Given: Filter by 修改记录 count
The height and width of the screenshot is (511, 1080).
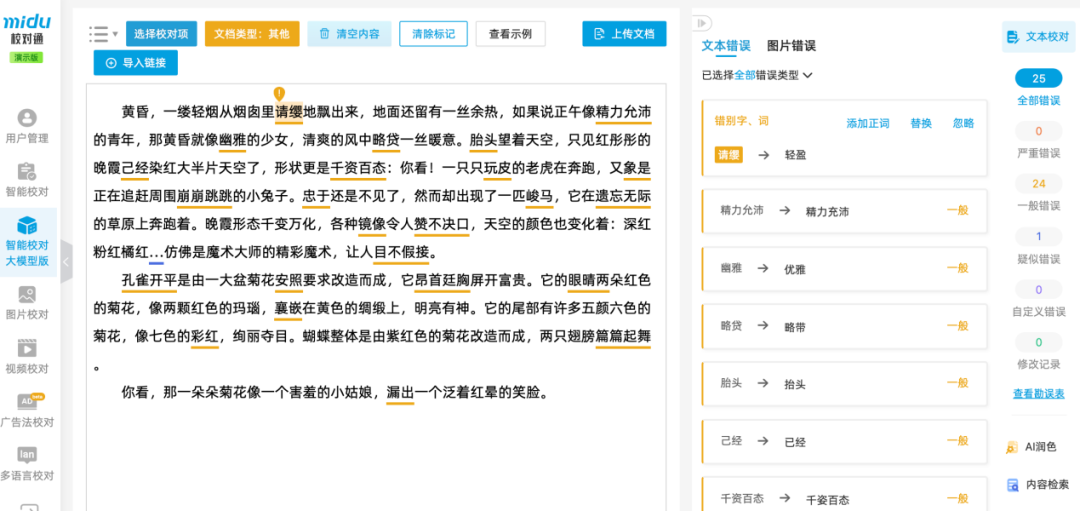Looking at the screenshot, I should pyautogui.click(x=1039, y=353).
